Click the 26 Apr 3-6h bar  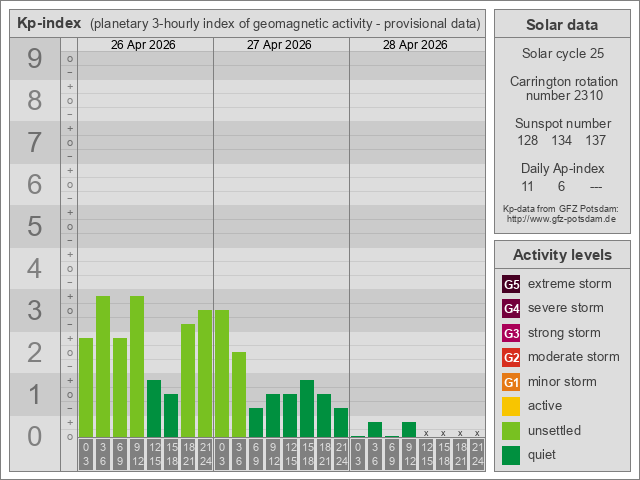coord(103,367)
